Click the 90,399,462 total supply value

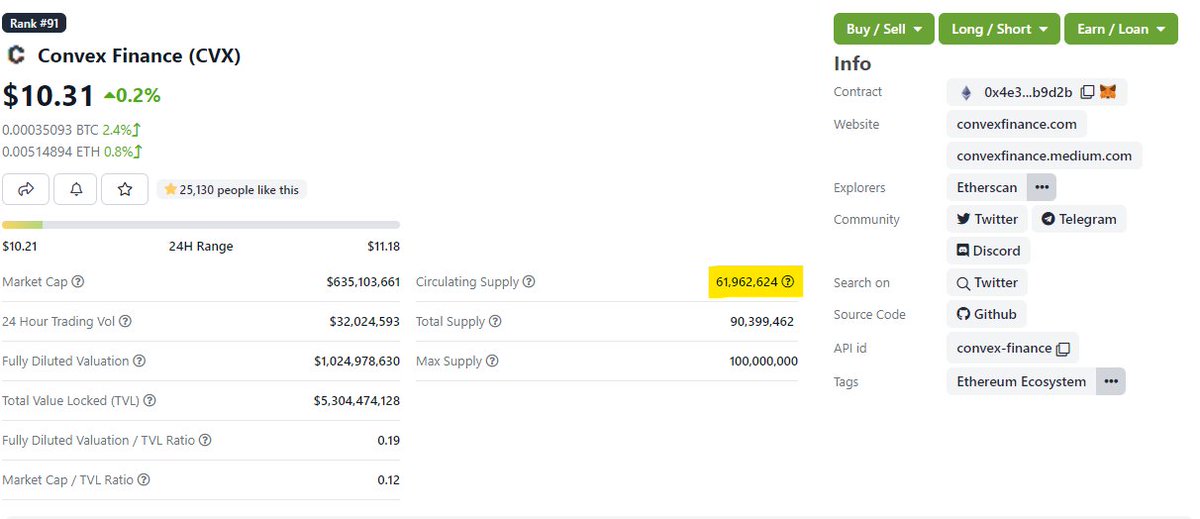tap(762, 322)
